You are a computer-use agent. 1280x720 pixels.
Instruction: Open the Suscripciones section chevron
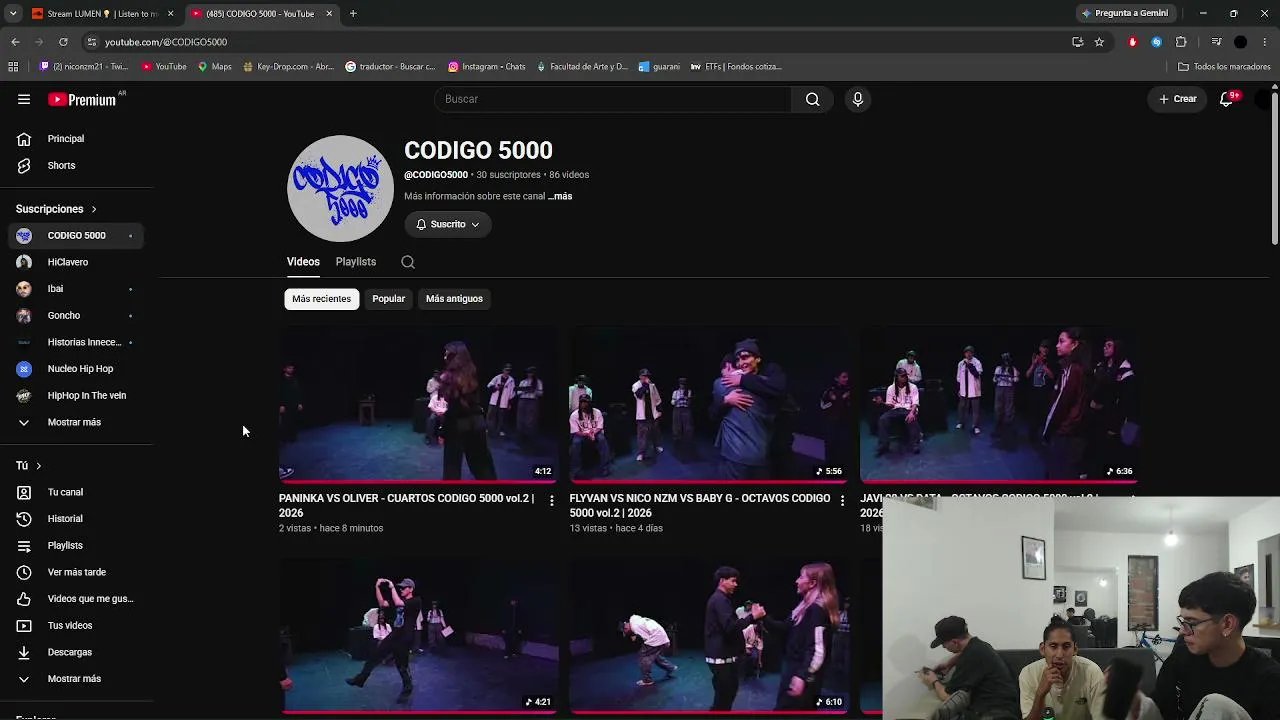pyautogui.click(x=94, y=209)
